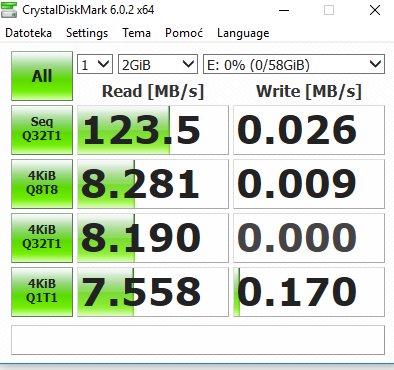Open the Tema menu
The height and width of the screenshot is (370, 394).
tap(136, 33)
